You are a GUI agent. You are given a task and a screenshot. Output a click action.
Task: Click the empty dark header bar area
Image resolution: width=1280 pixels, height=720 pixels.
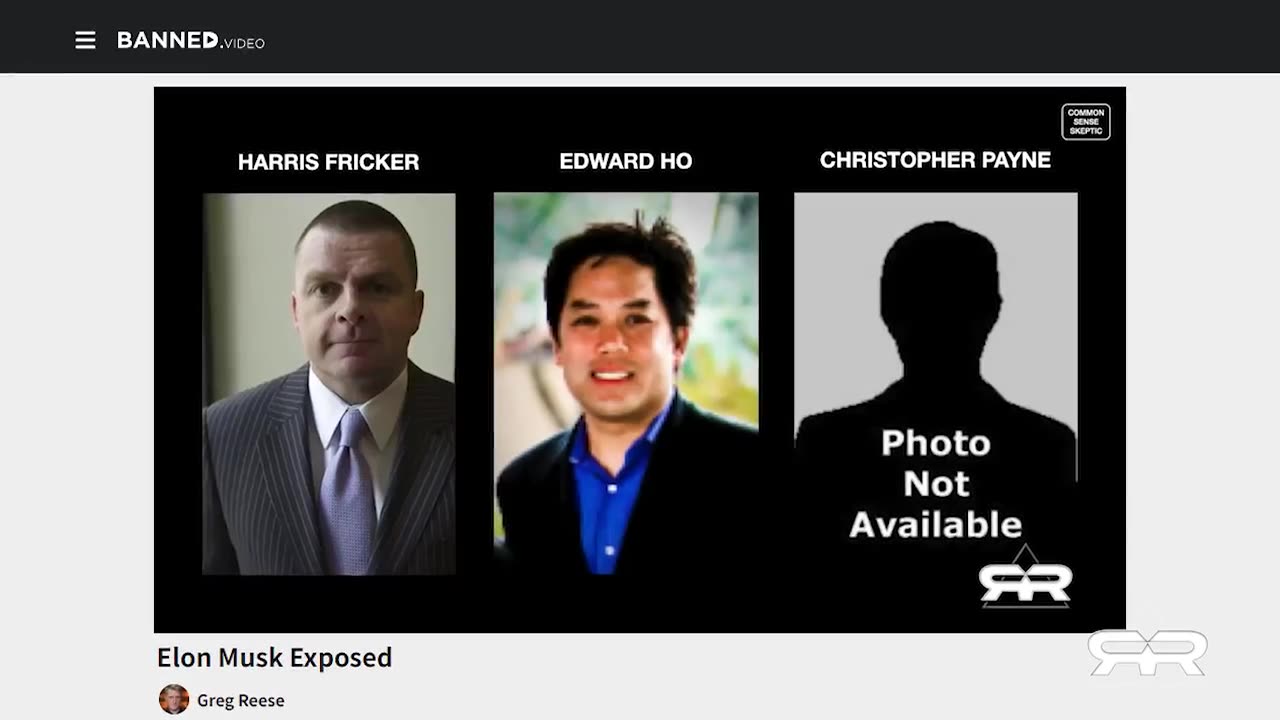click(760, 37)
